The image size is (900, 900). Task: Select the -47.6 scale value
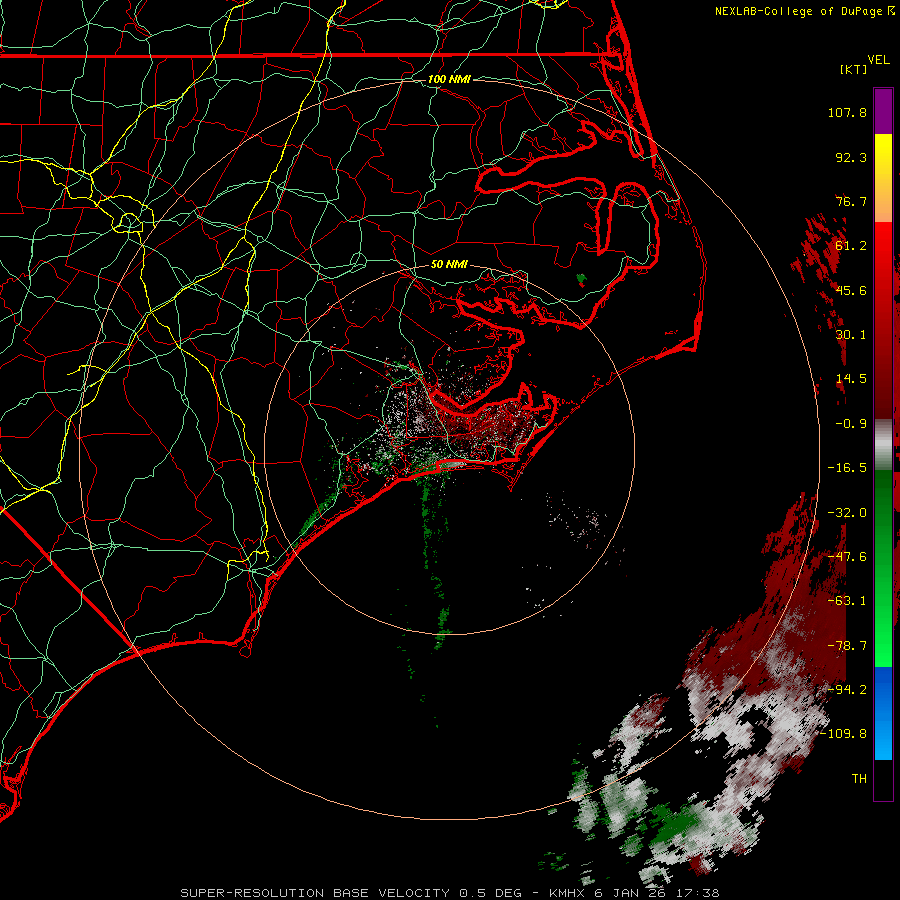click(847, 557)
